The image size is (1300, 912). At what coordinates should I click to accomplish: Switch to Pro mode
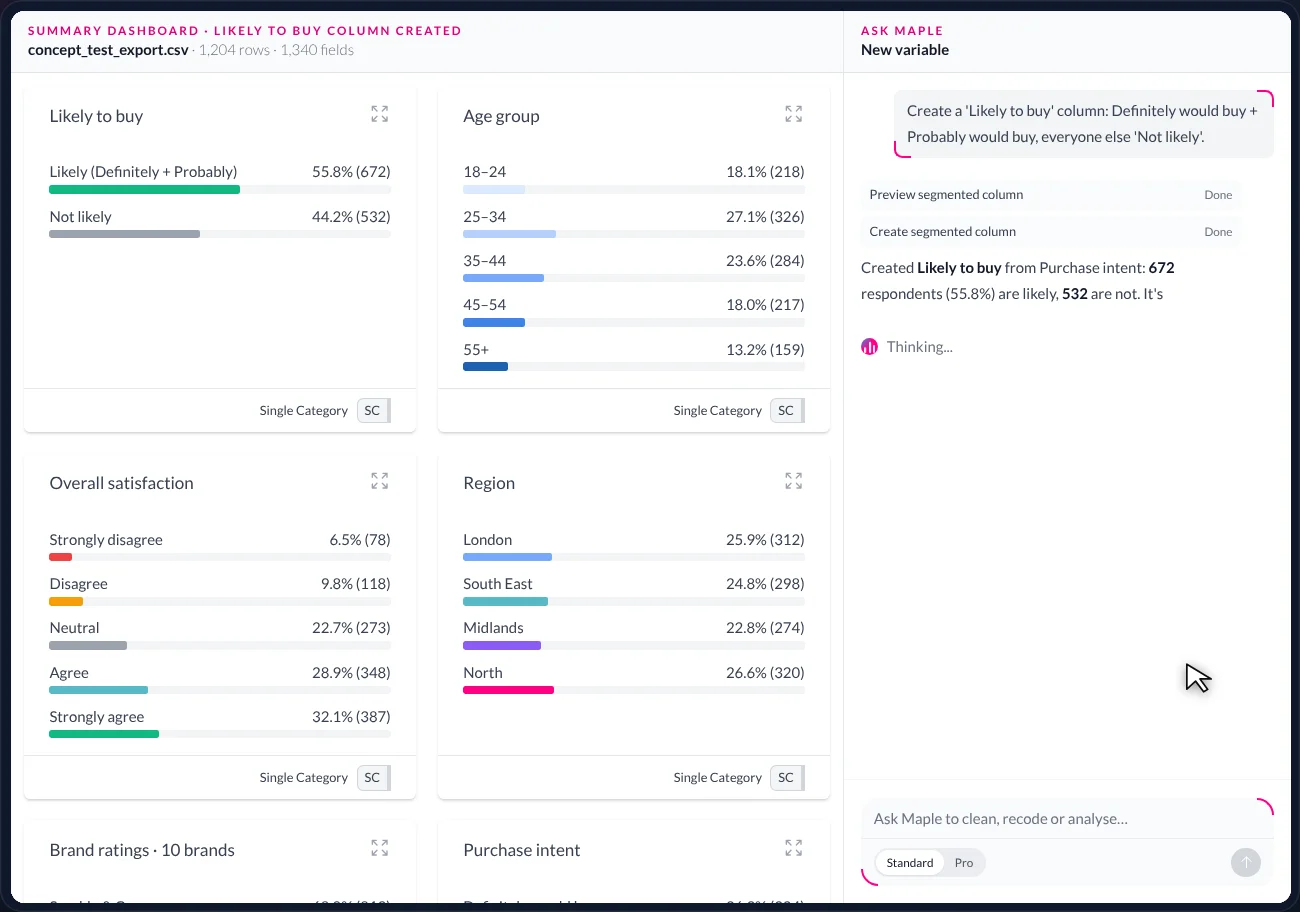click(x=964, y=863)
